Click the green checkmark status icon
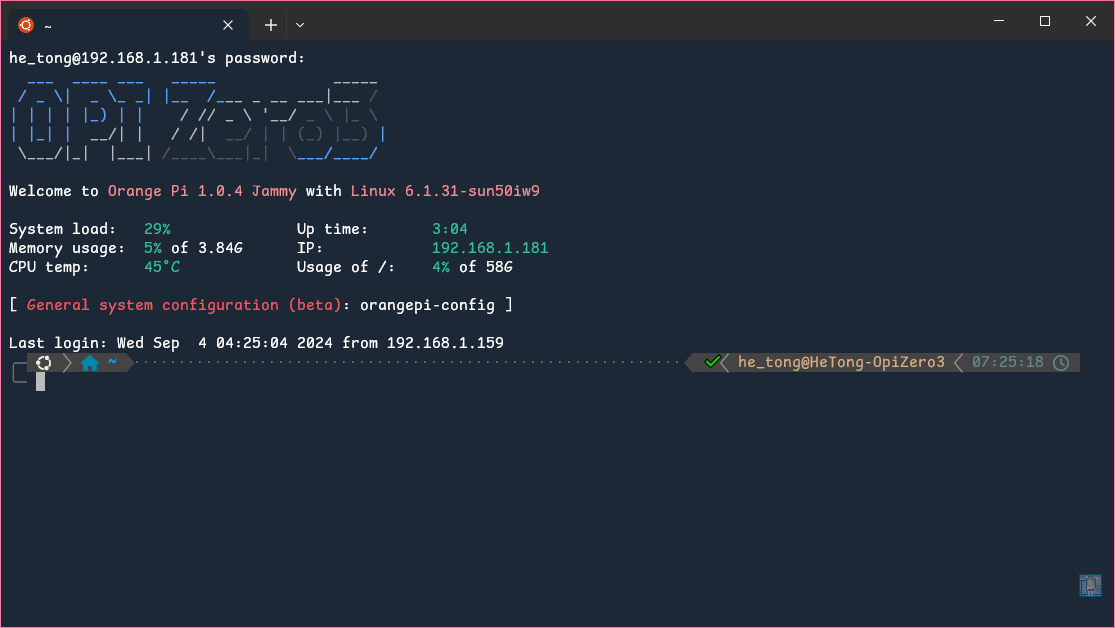This screenshot has height=628, width=1115. pos(712,362)
